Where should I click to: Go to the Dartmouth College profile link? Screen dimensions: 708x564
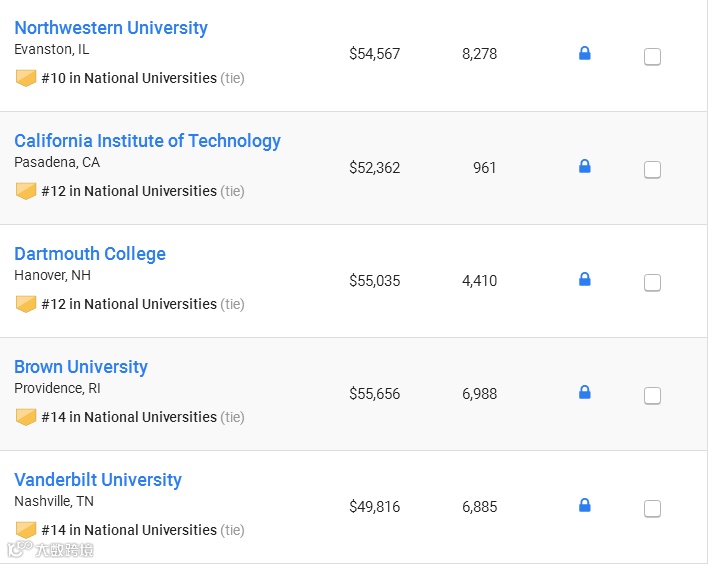(90, 254)
